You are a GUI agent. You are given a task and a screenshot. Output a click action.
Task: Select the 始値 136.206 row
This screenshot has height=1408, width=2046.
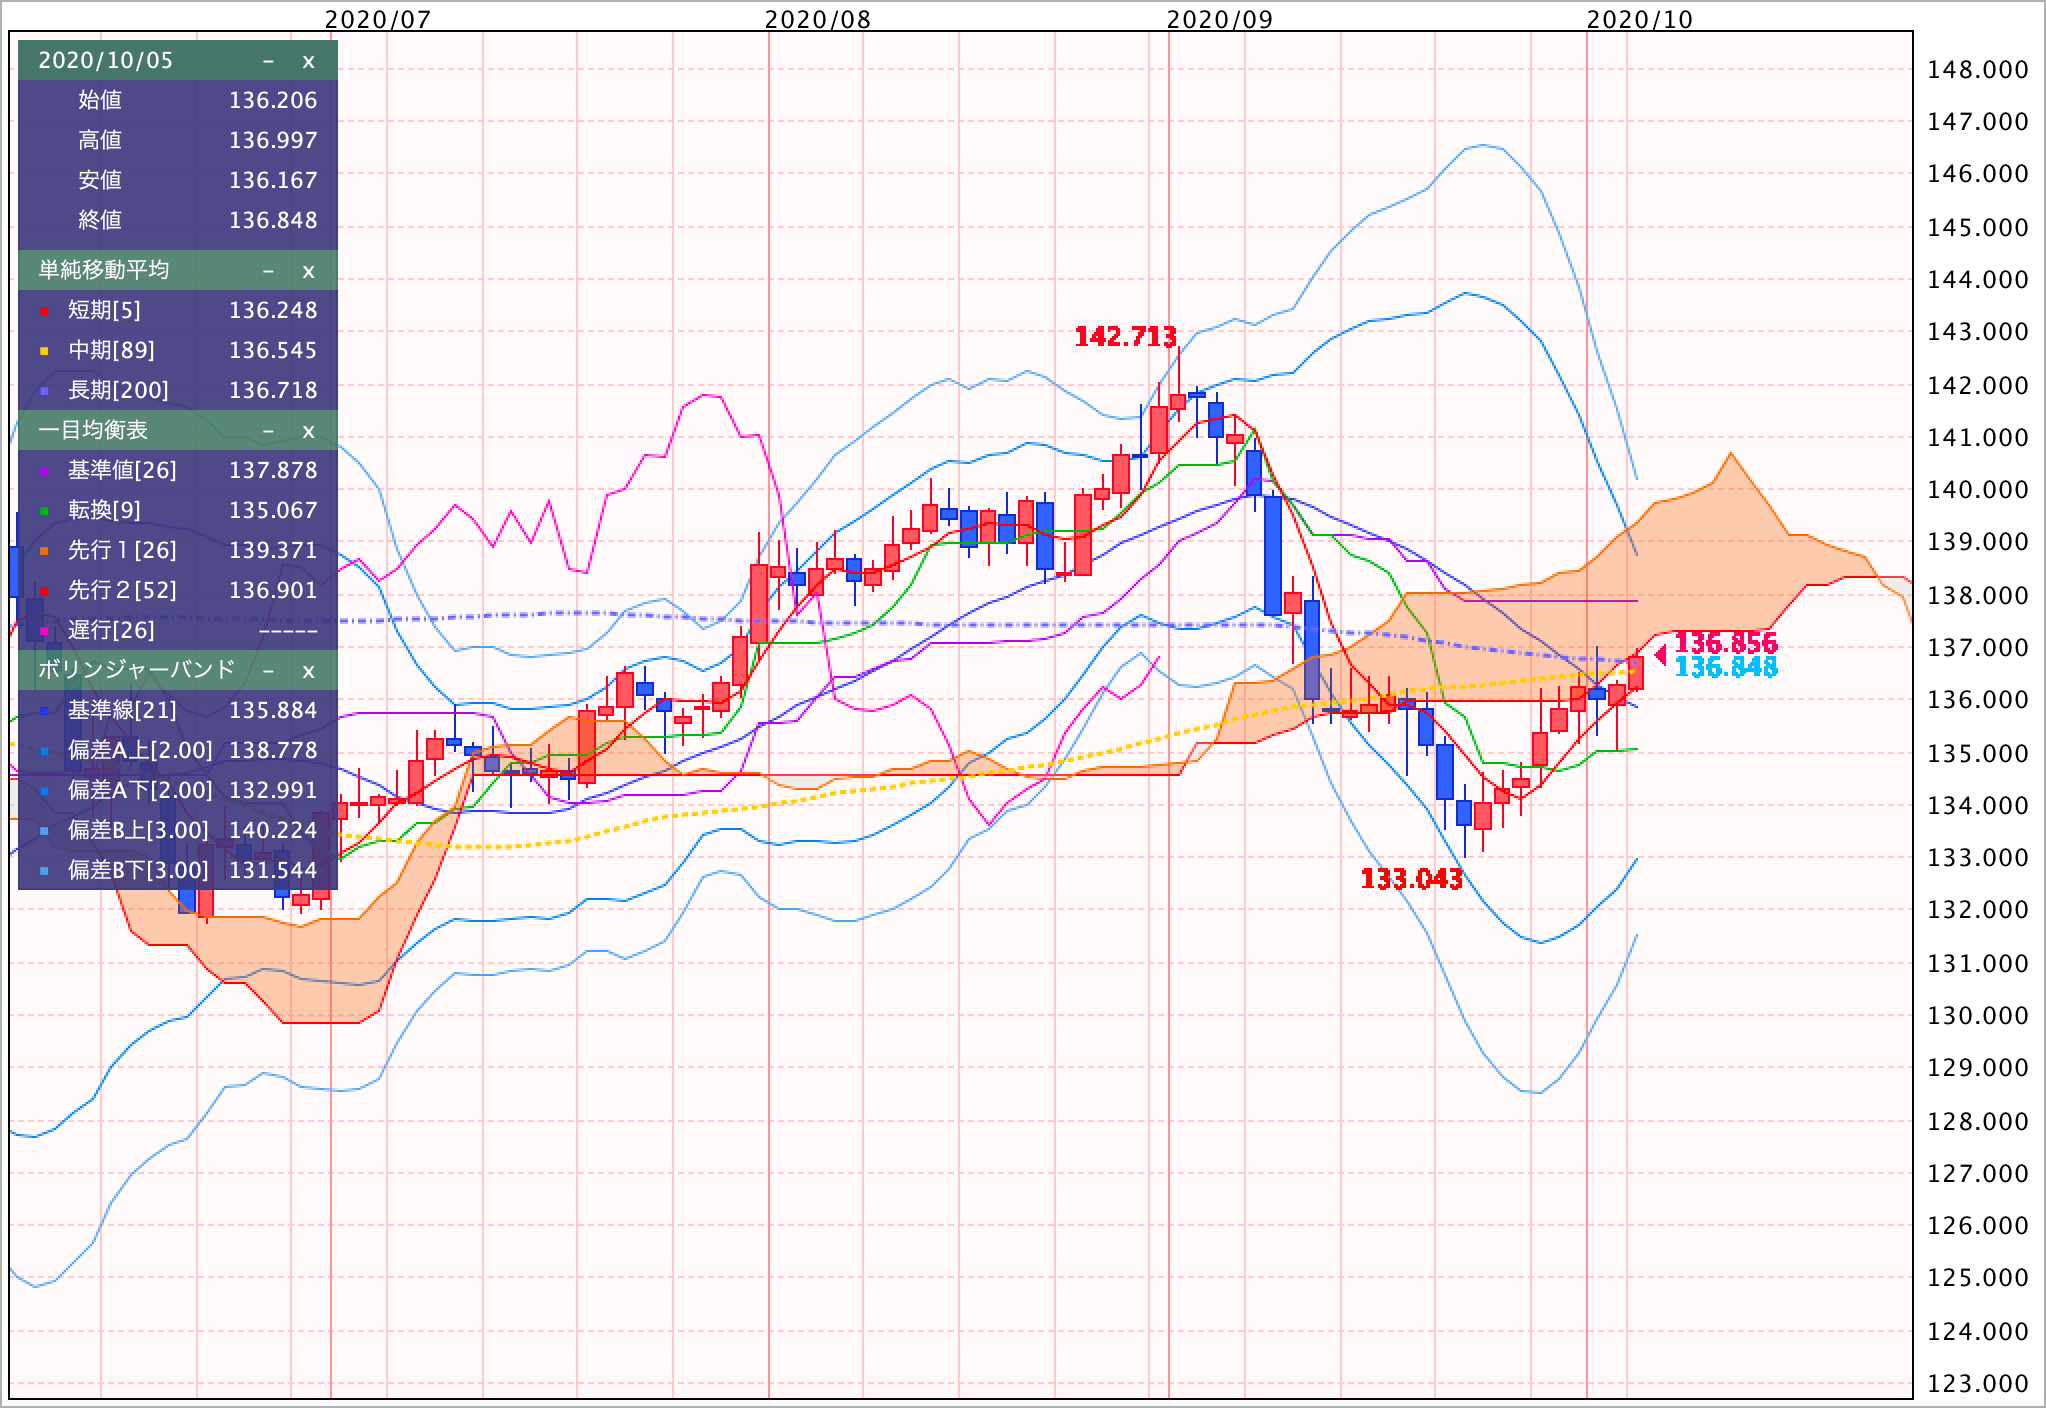point(178,100)
